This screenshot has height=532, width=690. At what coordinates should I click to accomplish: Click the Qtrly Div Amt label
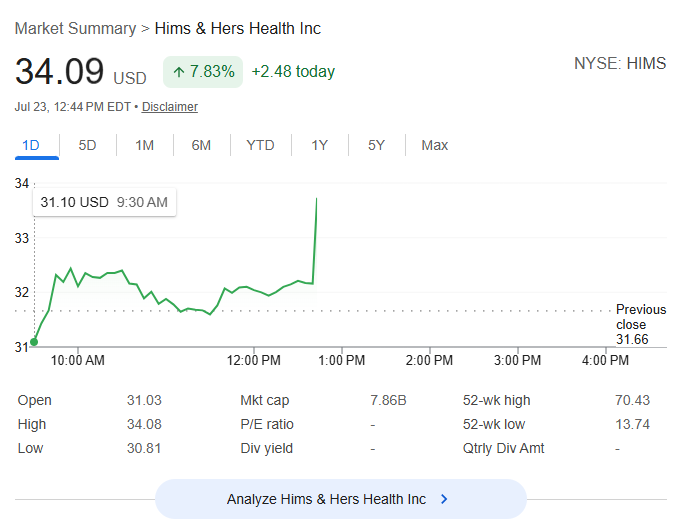503,448
